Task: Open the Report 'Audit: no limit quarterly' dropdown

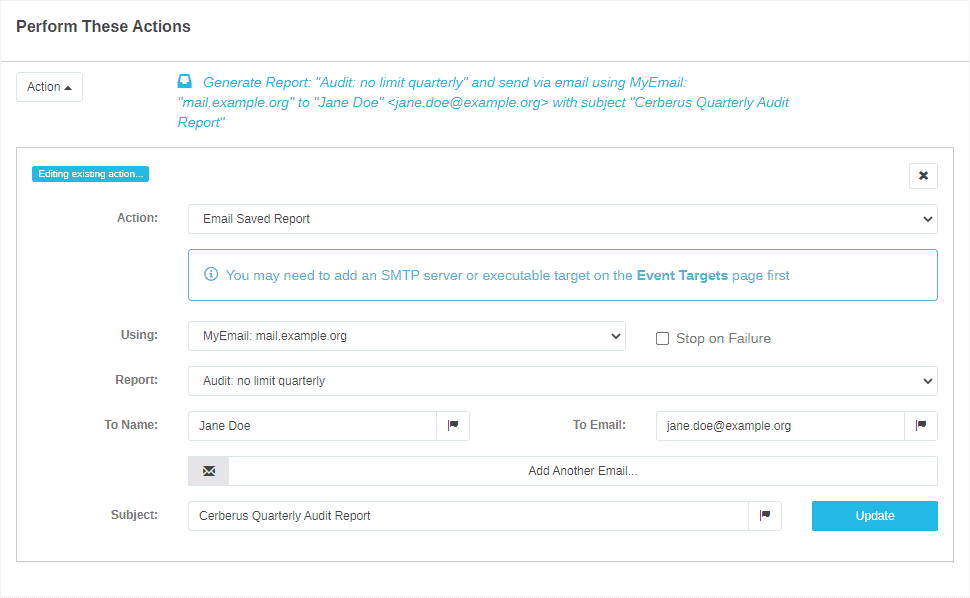Action: (562, 381)
